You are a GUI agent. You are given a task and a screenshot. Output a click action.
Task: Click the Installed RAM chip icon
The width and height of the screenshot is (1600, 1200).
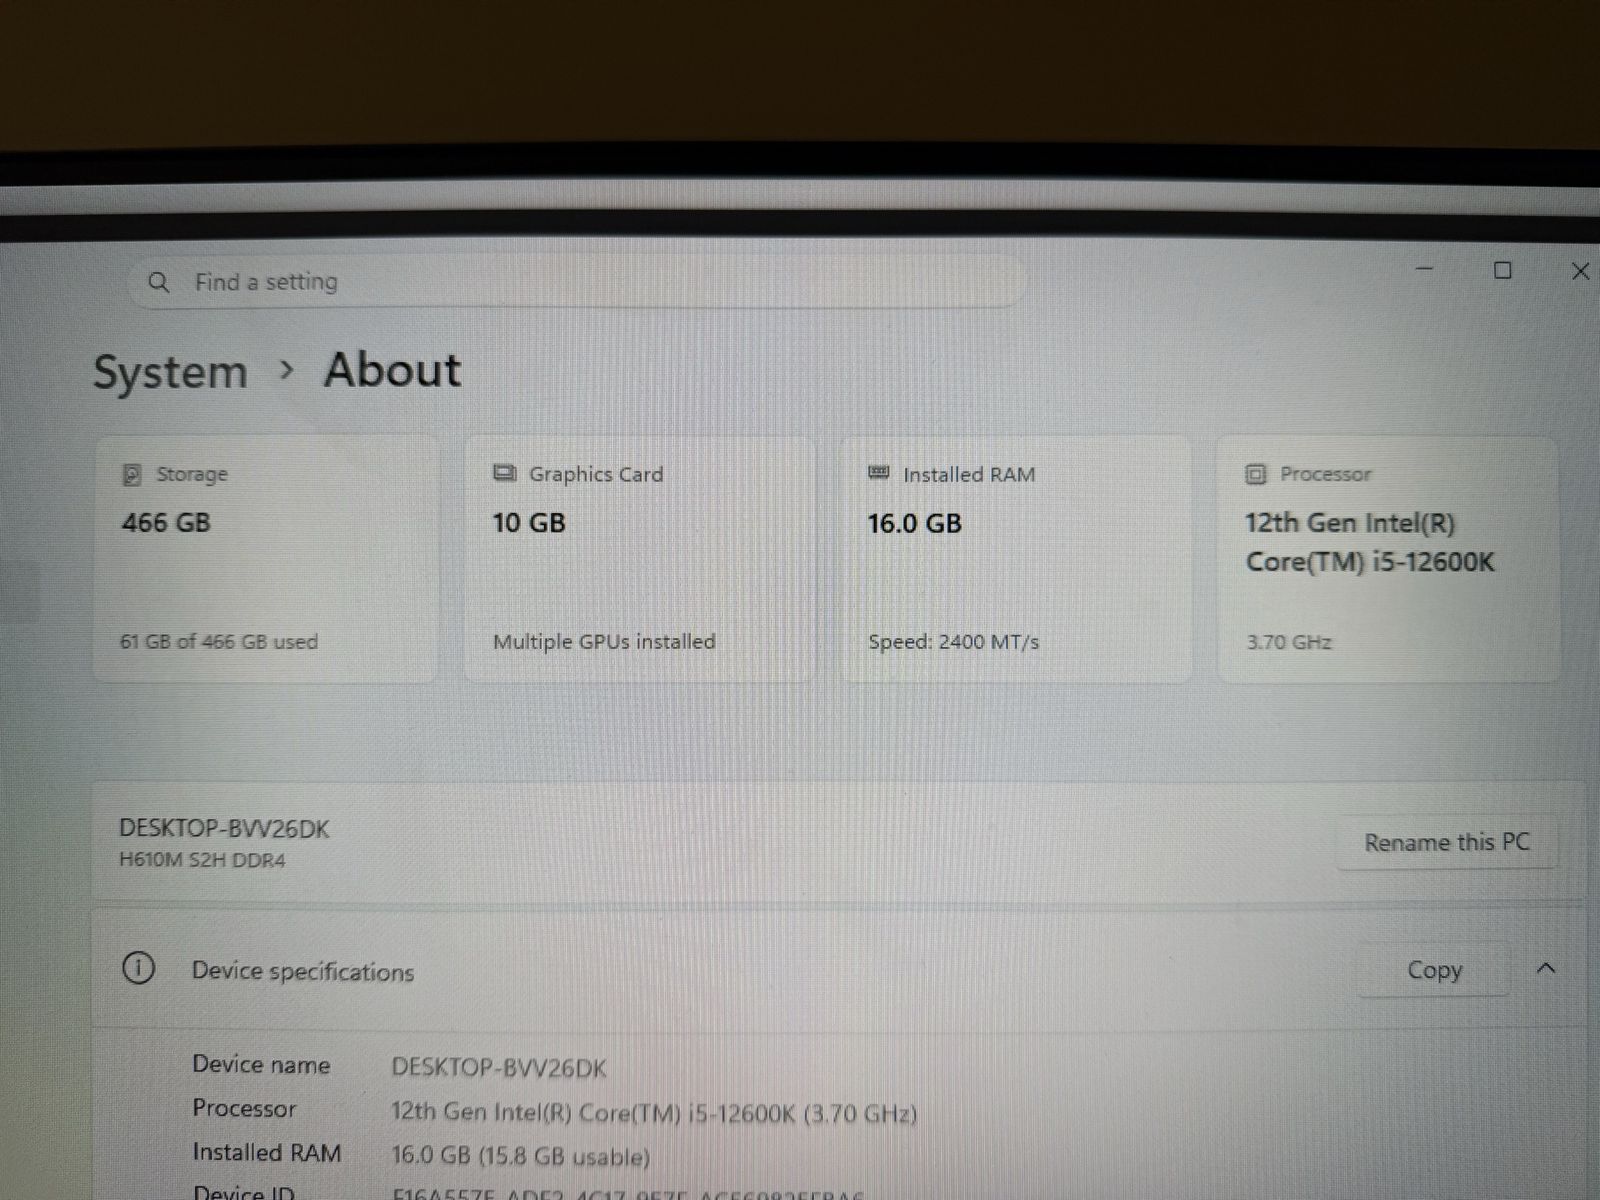[x=879, y=473]
